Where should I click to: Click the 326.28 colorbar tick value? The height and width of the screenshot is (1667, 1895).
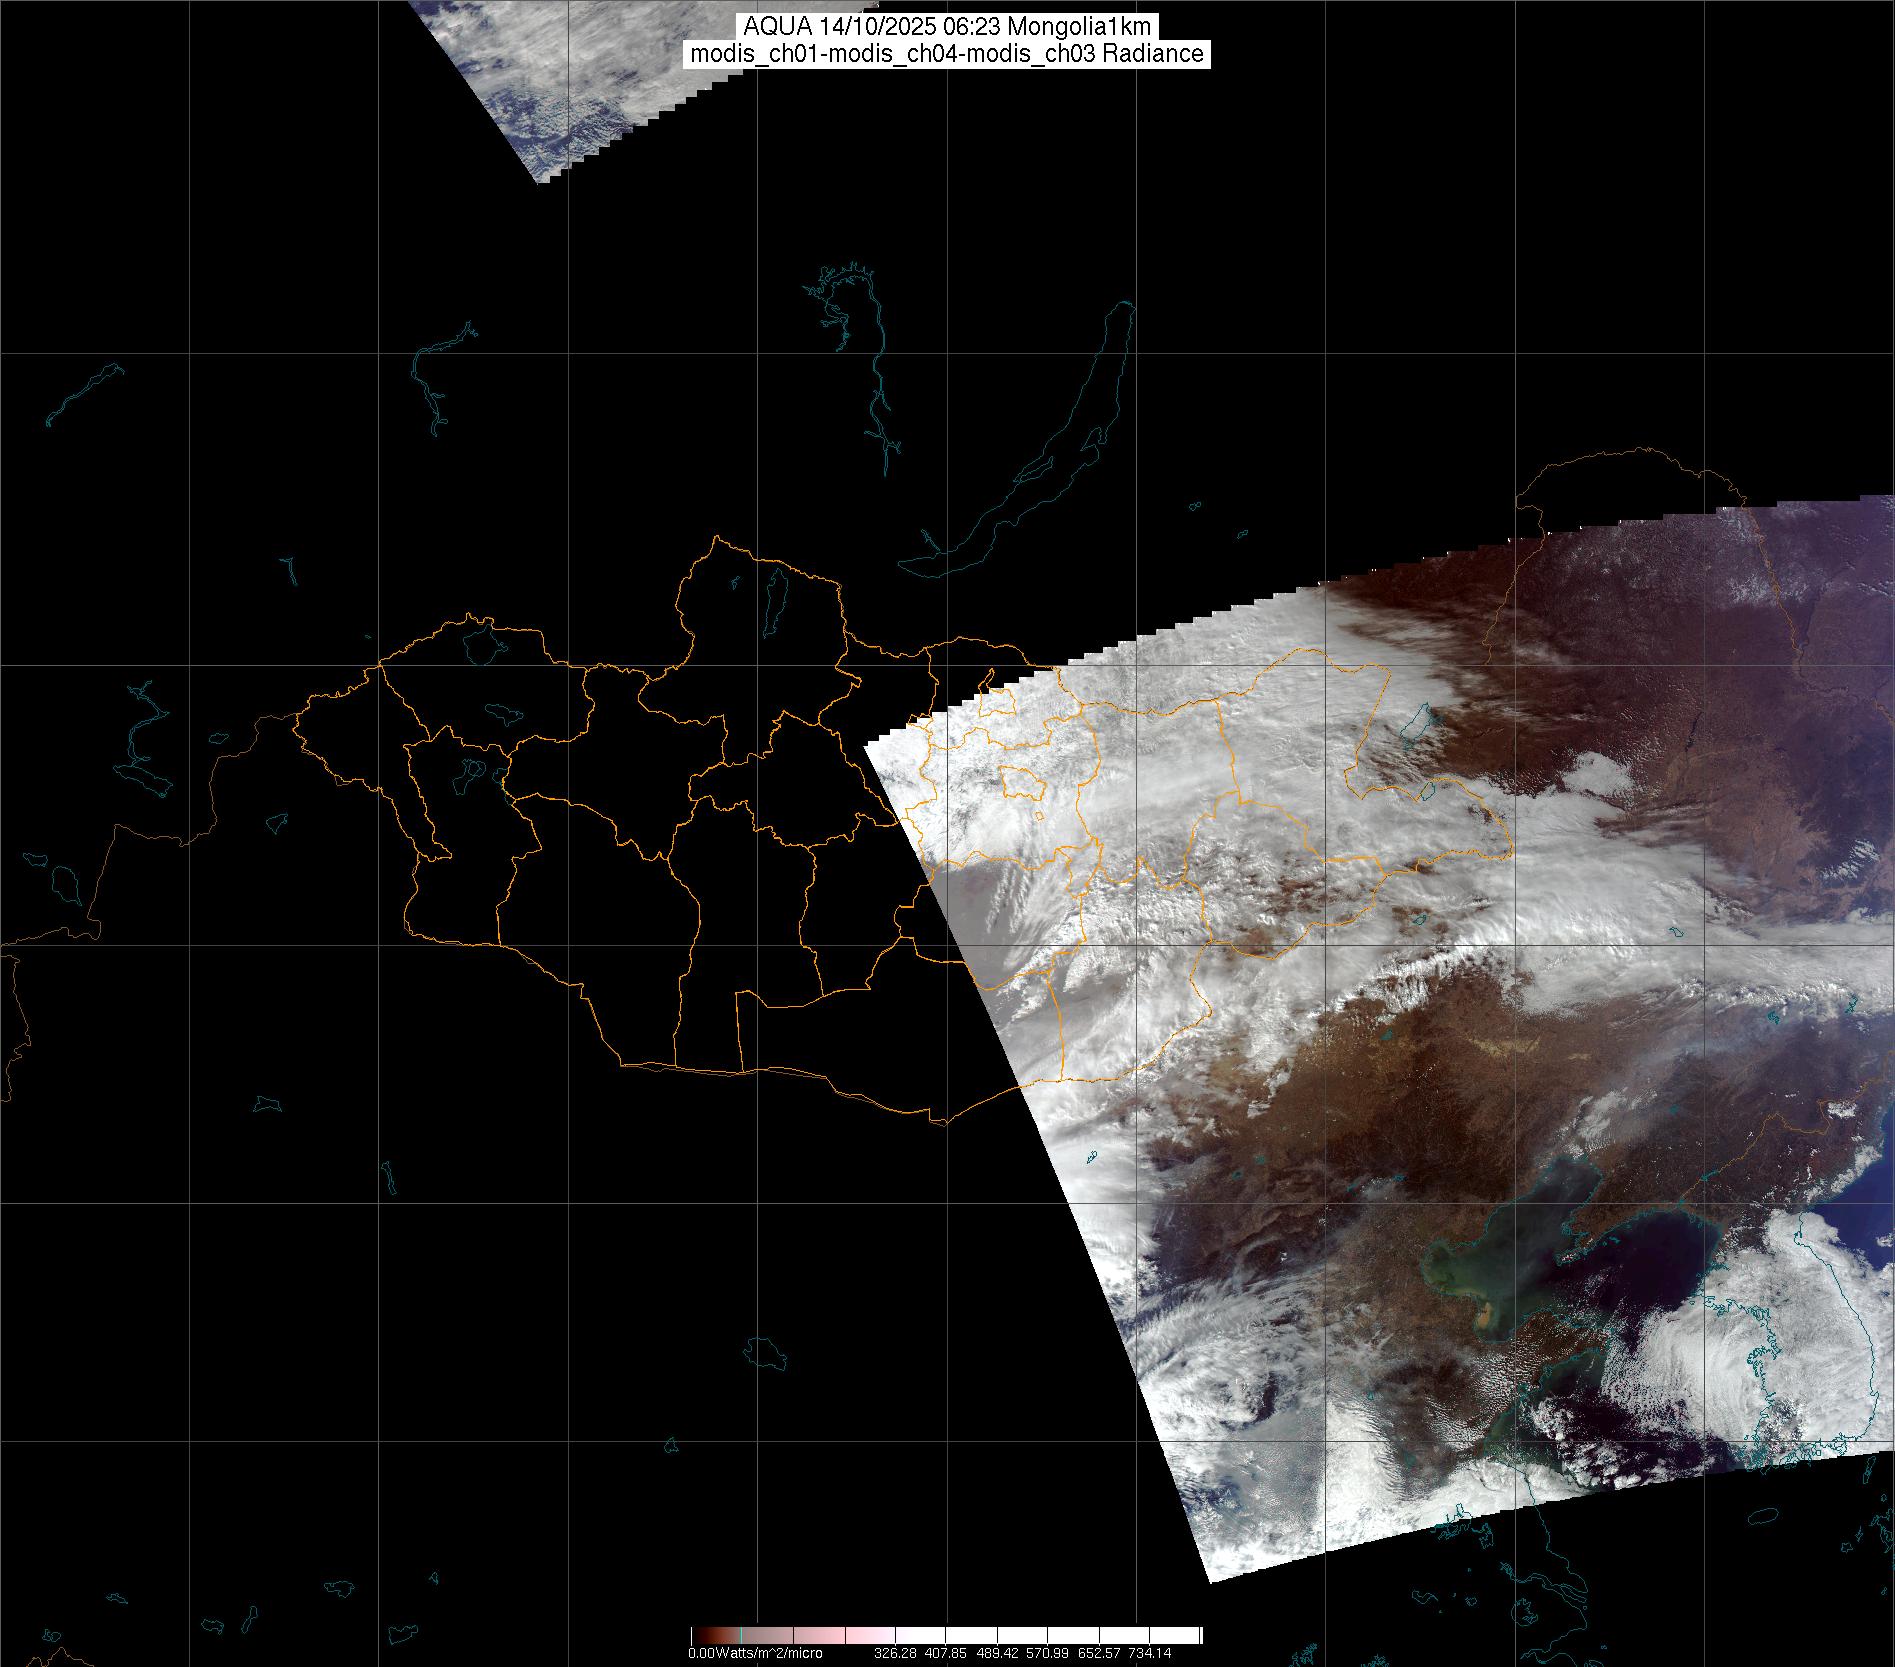pyautogui.click(x=896, y=1653)
